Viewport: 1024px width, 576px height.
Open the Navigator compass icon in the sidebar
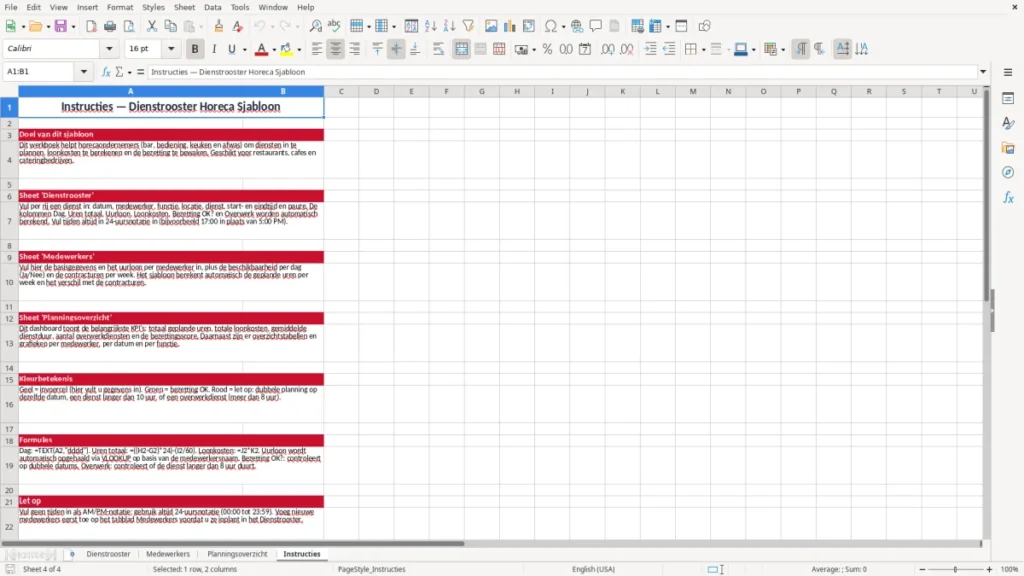click(1008, 172)
